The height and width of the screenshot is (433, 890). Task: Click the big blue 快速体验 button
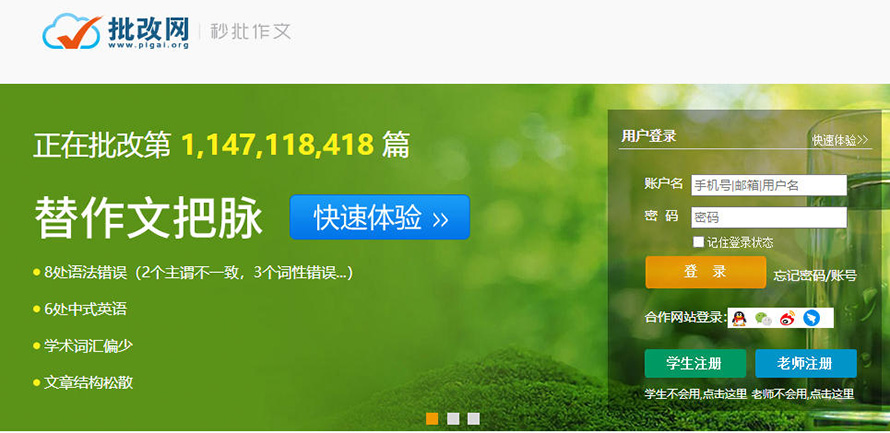tap(380, 217)
